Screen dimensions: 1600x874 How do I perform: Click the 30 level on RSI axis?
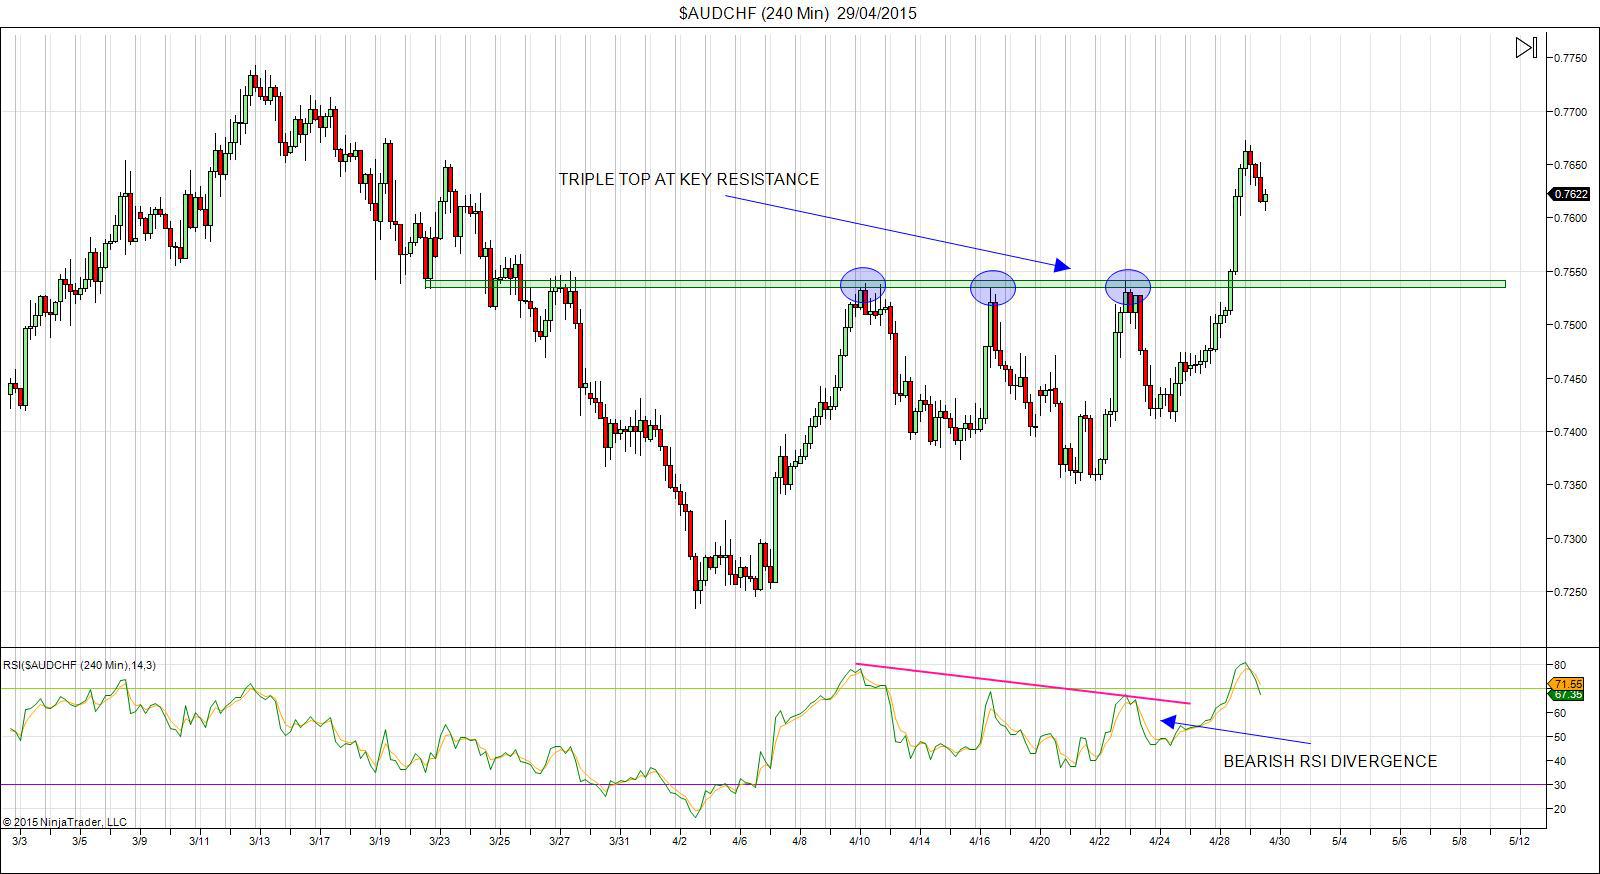click(1562, 785)
